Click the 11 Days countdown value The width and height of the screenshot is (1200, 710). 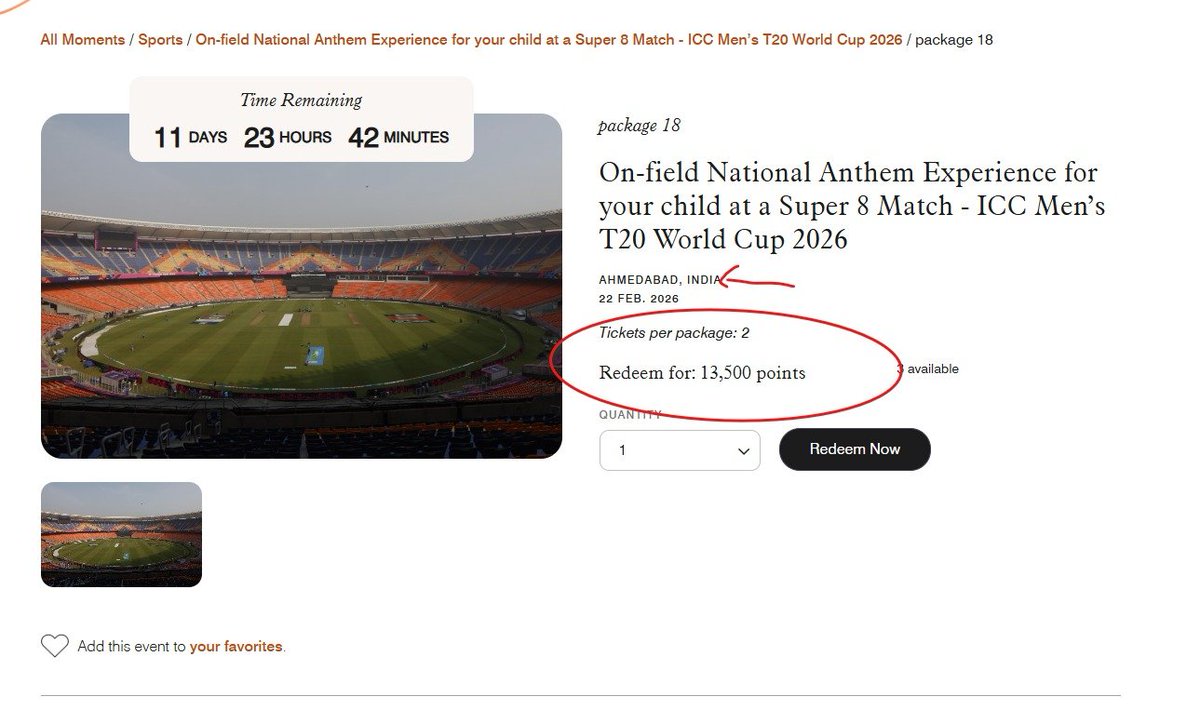coord(190,137)
